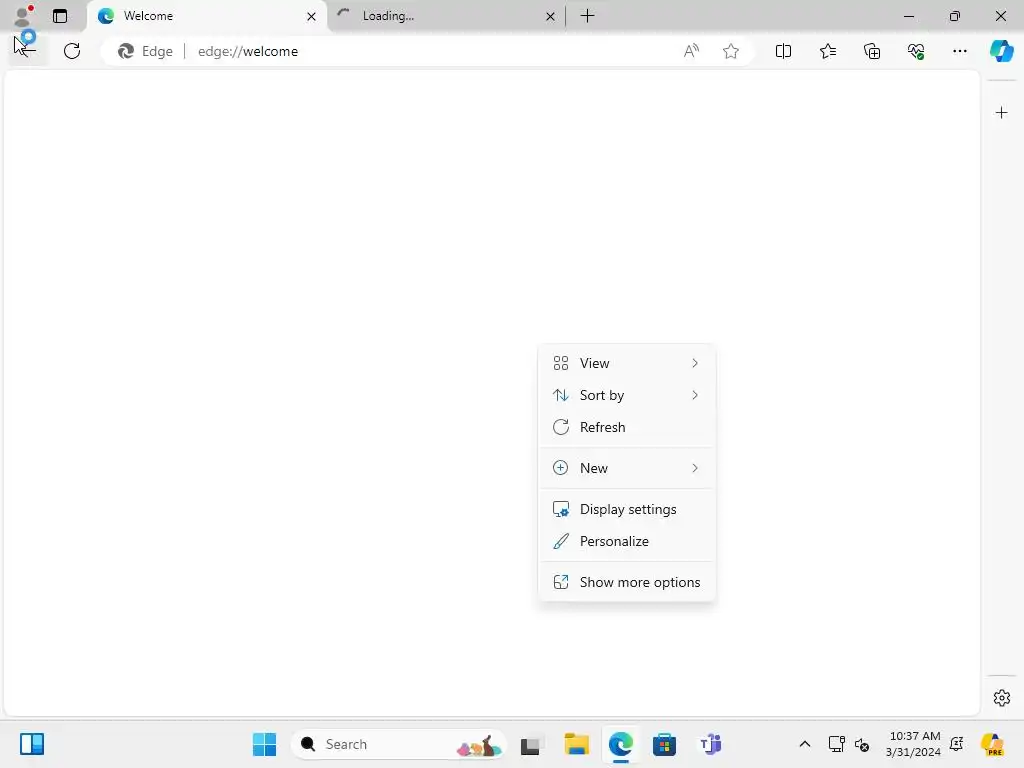Choose Personalize from context menu
The width and height of the screenshot is (1024, 768).
(627, 541)
